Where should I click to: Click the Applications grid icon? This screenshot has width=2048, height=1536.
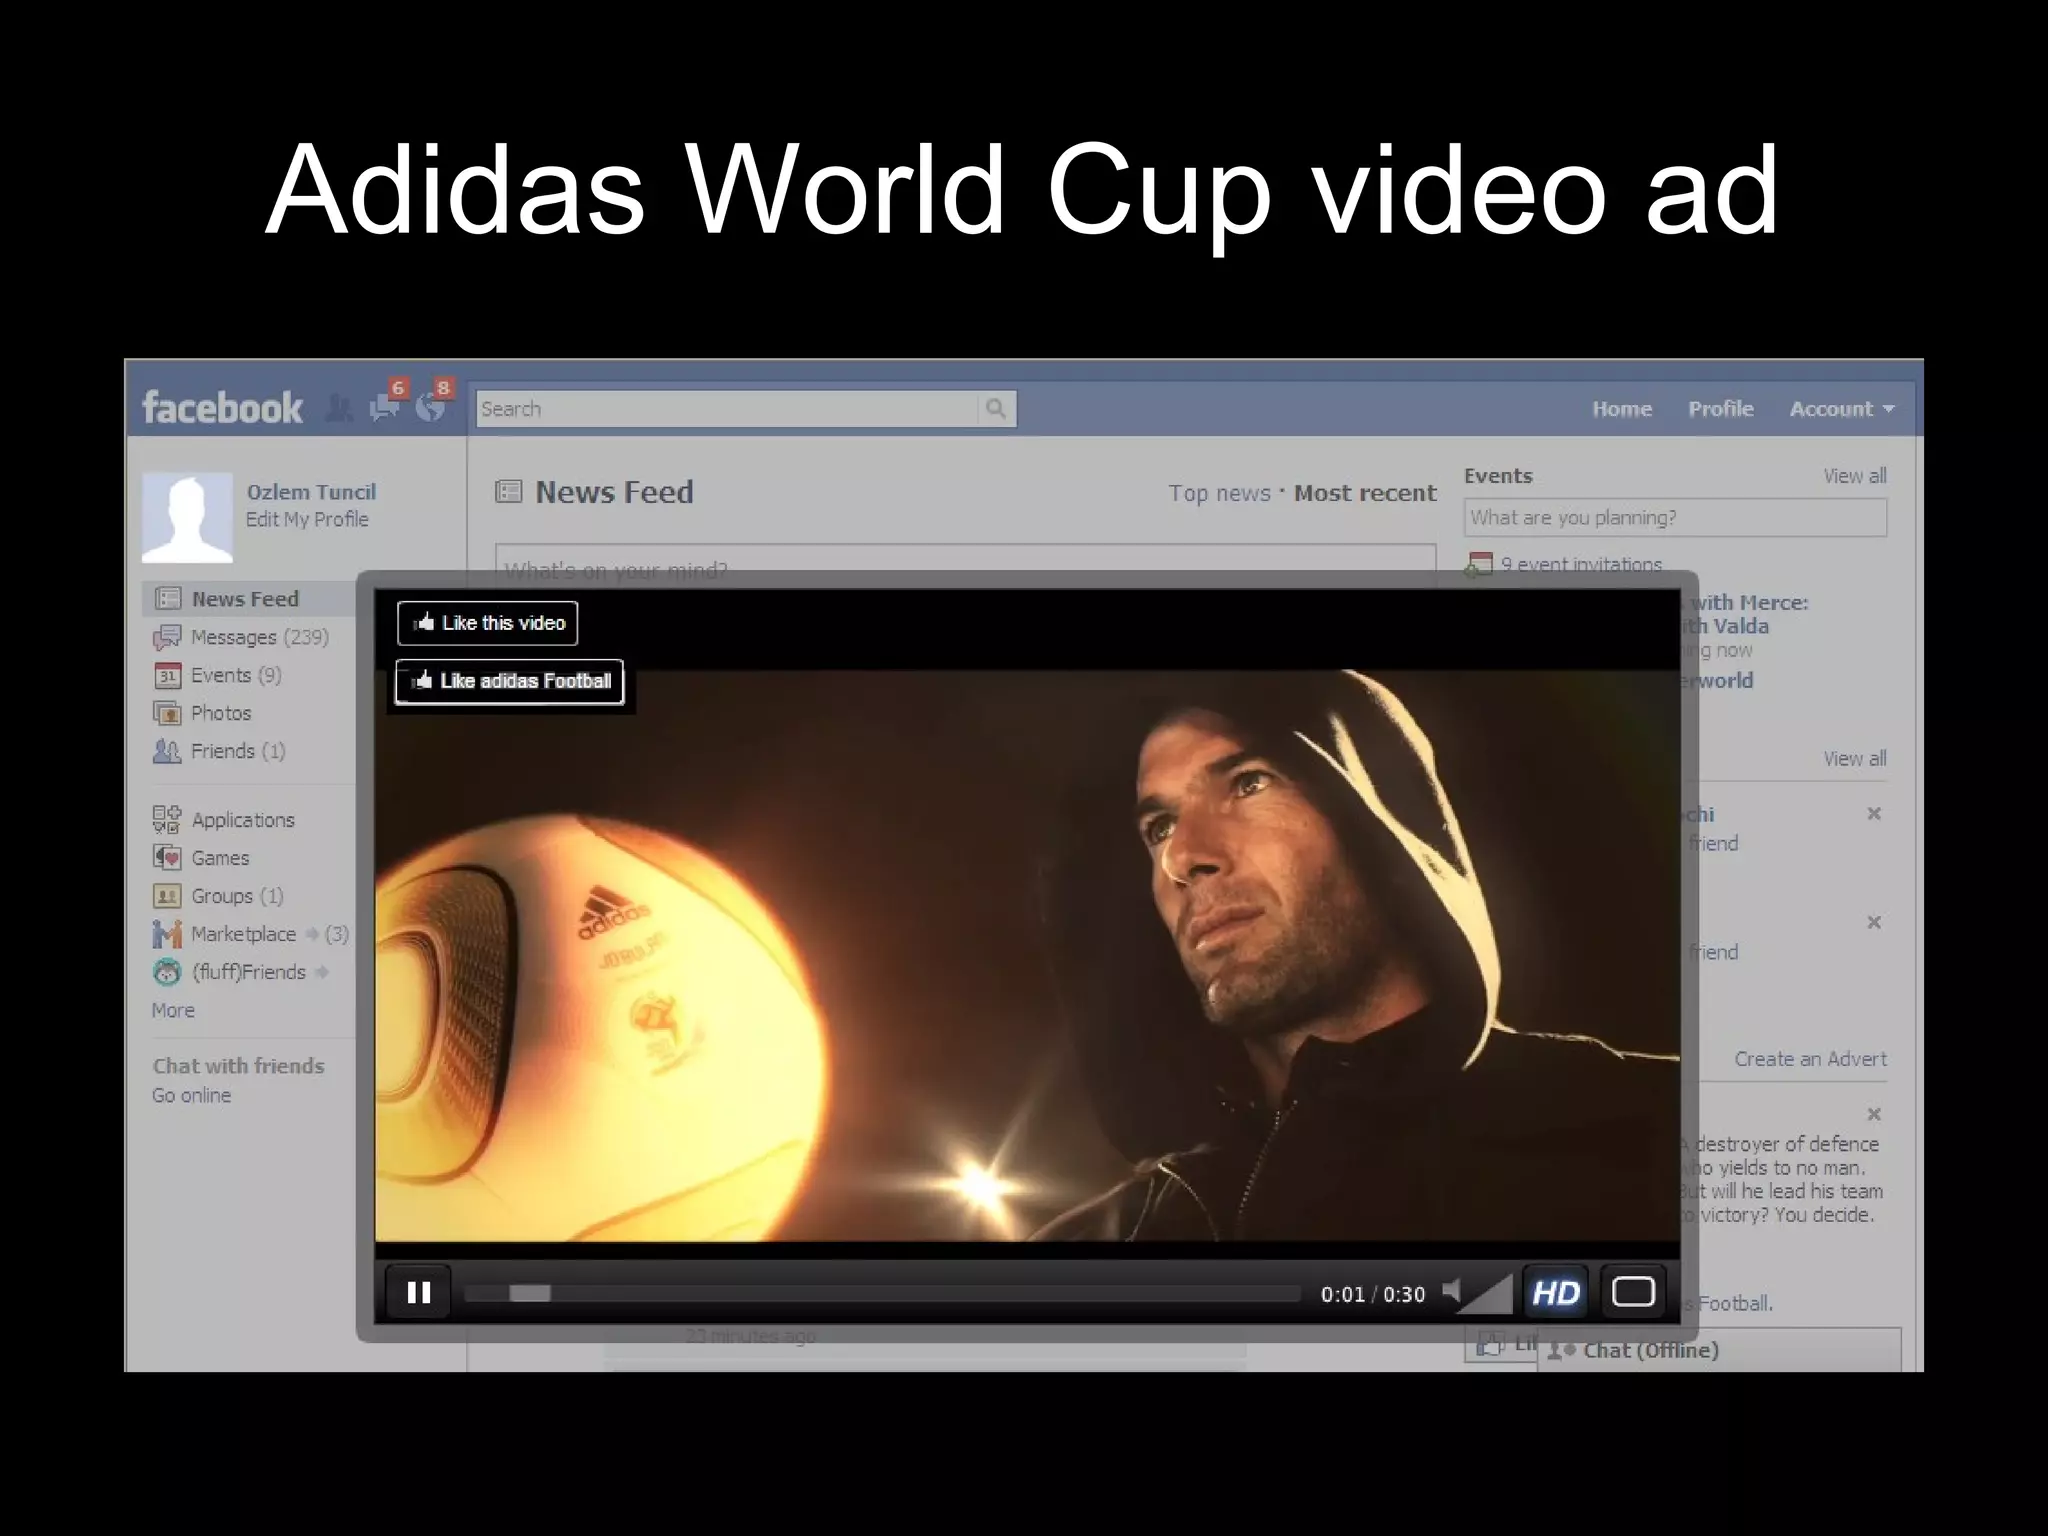[166, 820]
